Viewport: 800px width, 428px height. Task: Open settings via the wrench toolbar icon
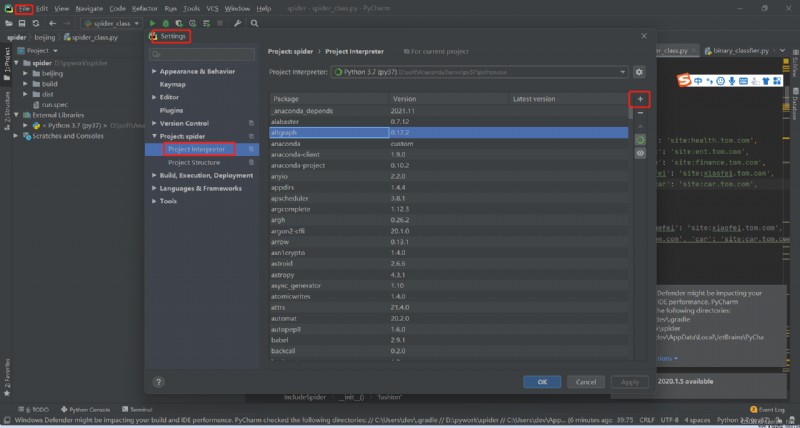237,23
